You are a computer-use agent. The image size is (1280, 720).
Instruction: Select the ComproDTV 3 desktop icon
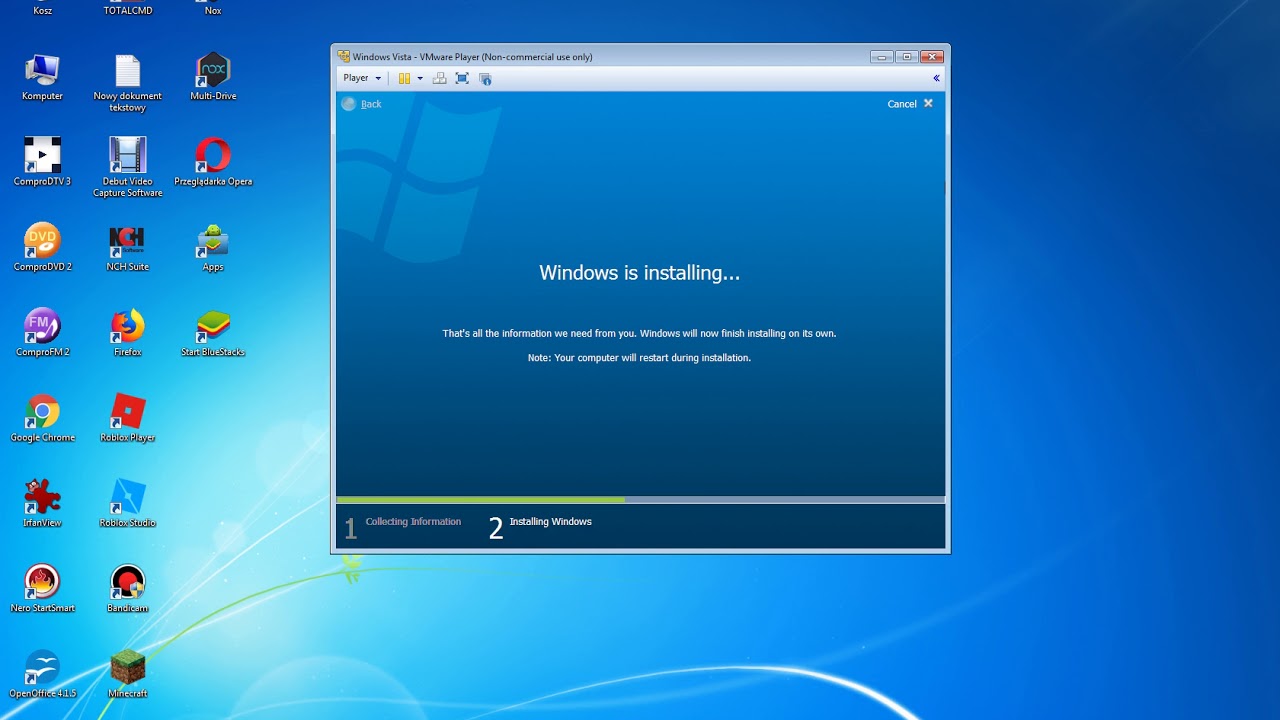(x=42, y=162)
